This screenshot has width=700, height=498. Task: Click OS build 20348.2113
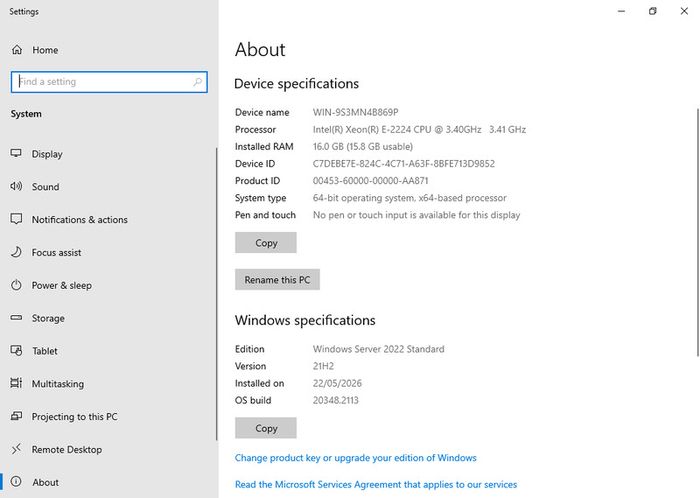[x=335, y=400]
